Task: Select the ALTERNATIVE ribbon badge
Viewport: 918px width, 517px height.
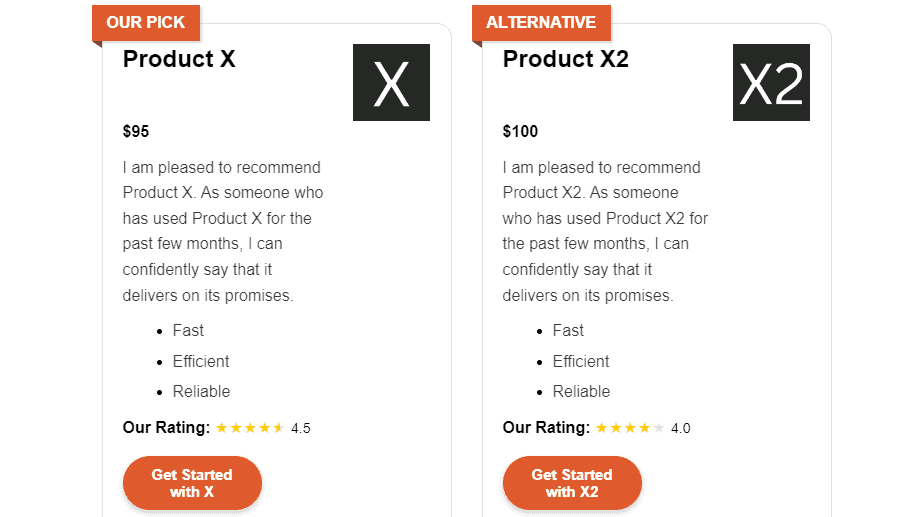Action: tap(541, 23)
